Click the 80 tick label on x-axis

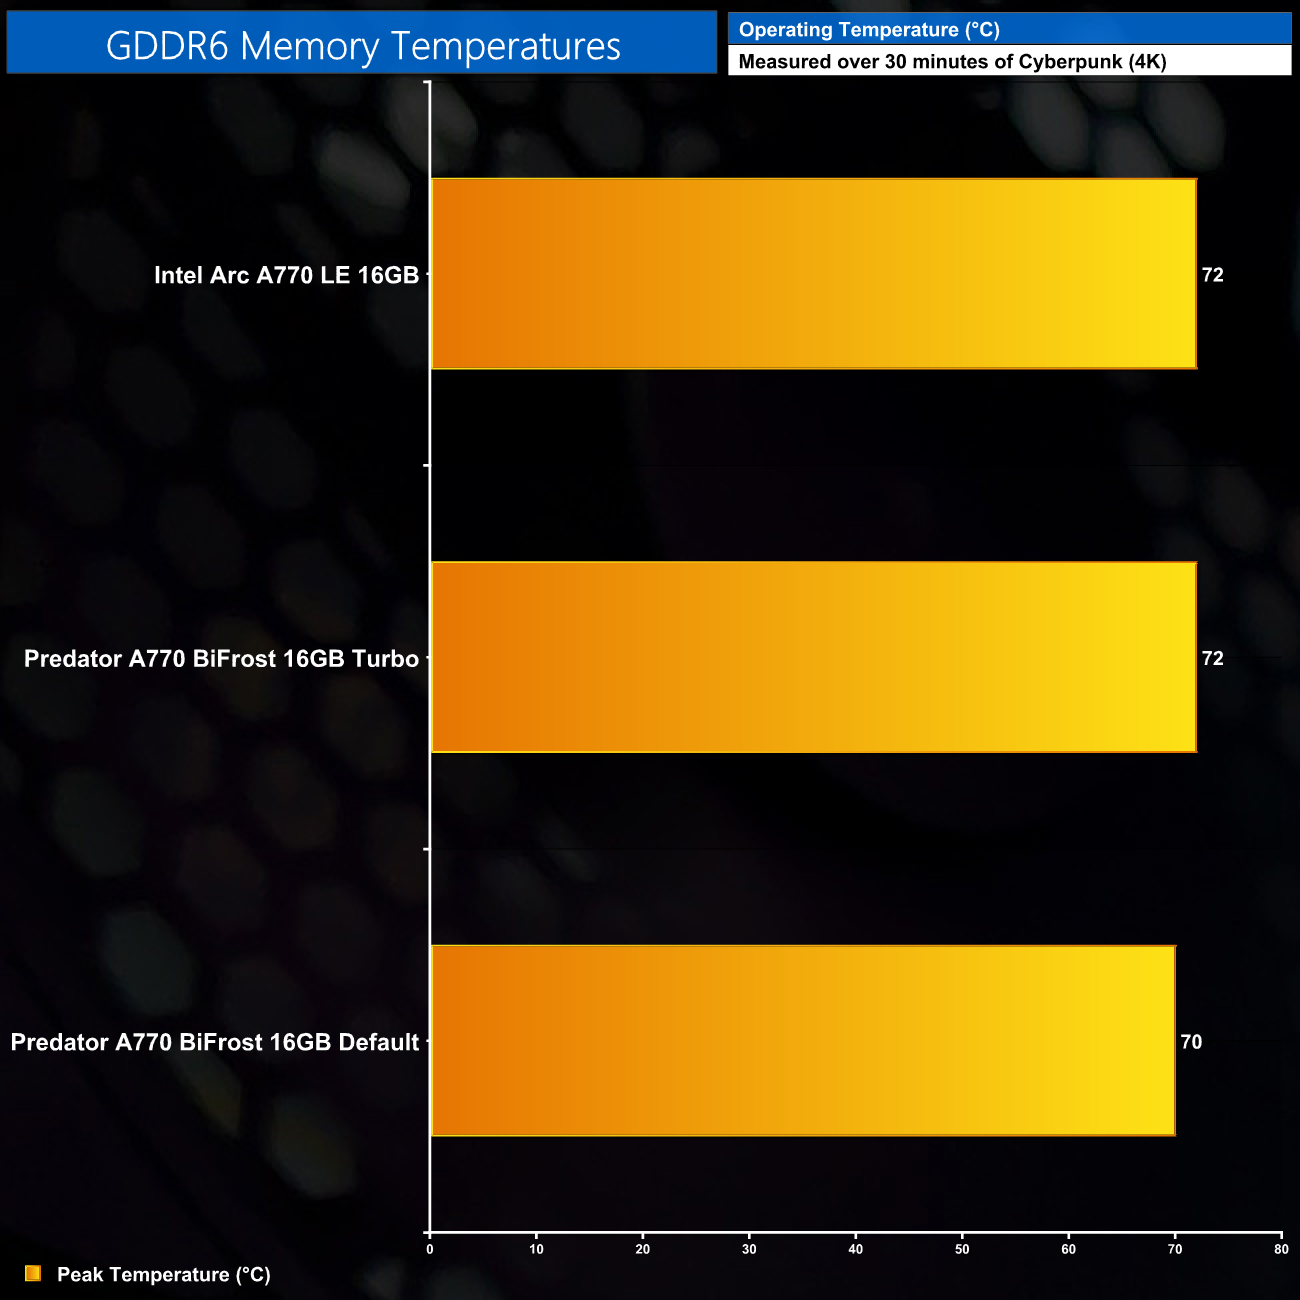click(x=1282, y=1249)
